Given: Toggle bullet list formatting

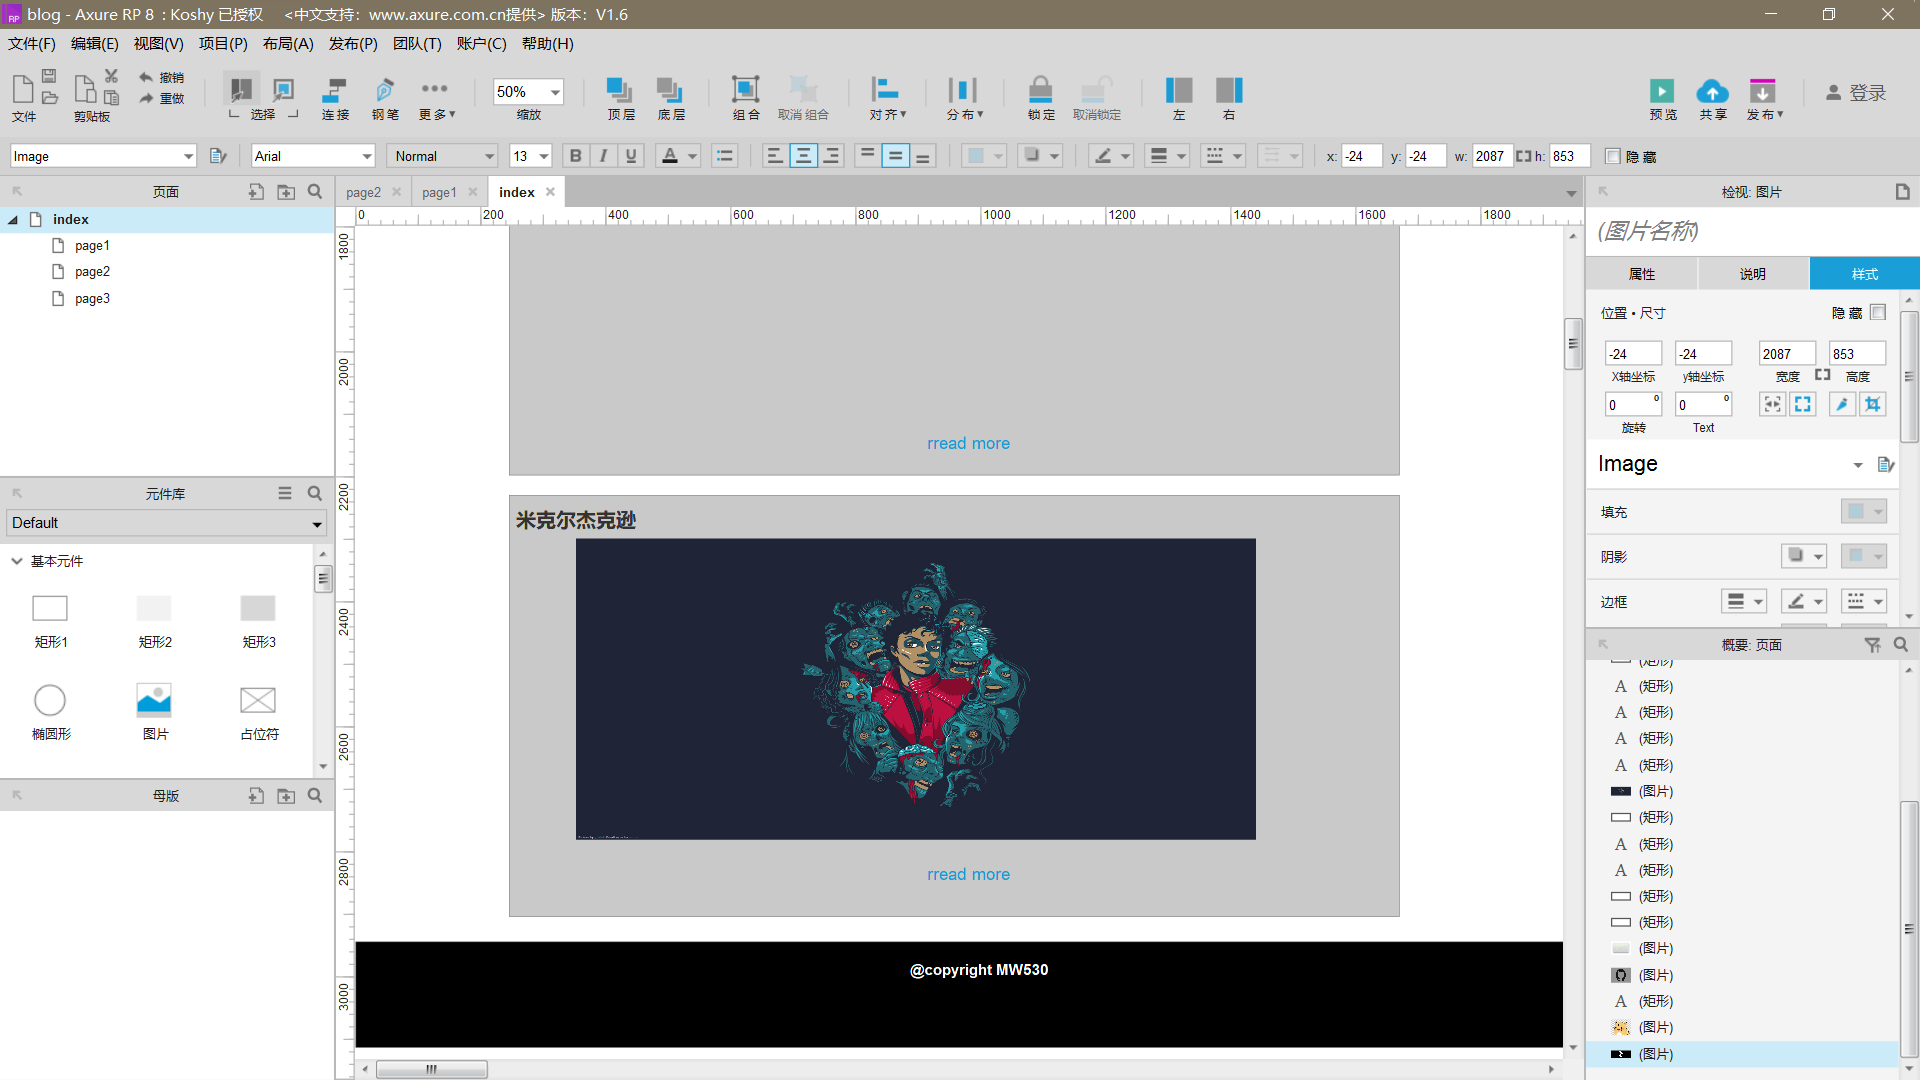Looking at the screenshot, I should pos(725,156).
